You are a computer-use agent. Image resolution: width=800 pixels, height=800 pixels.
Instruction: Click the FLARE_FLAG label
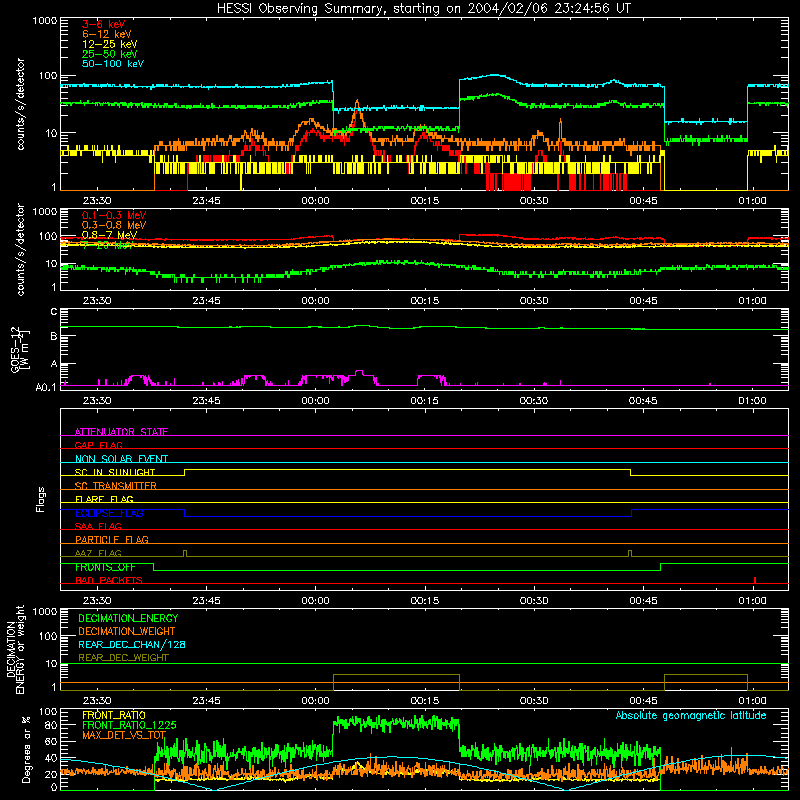click(104, 499)
